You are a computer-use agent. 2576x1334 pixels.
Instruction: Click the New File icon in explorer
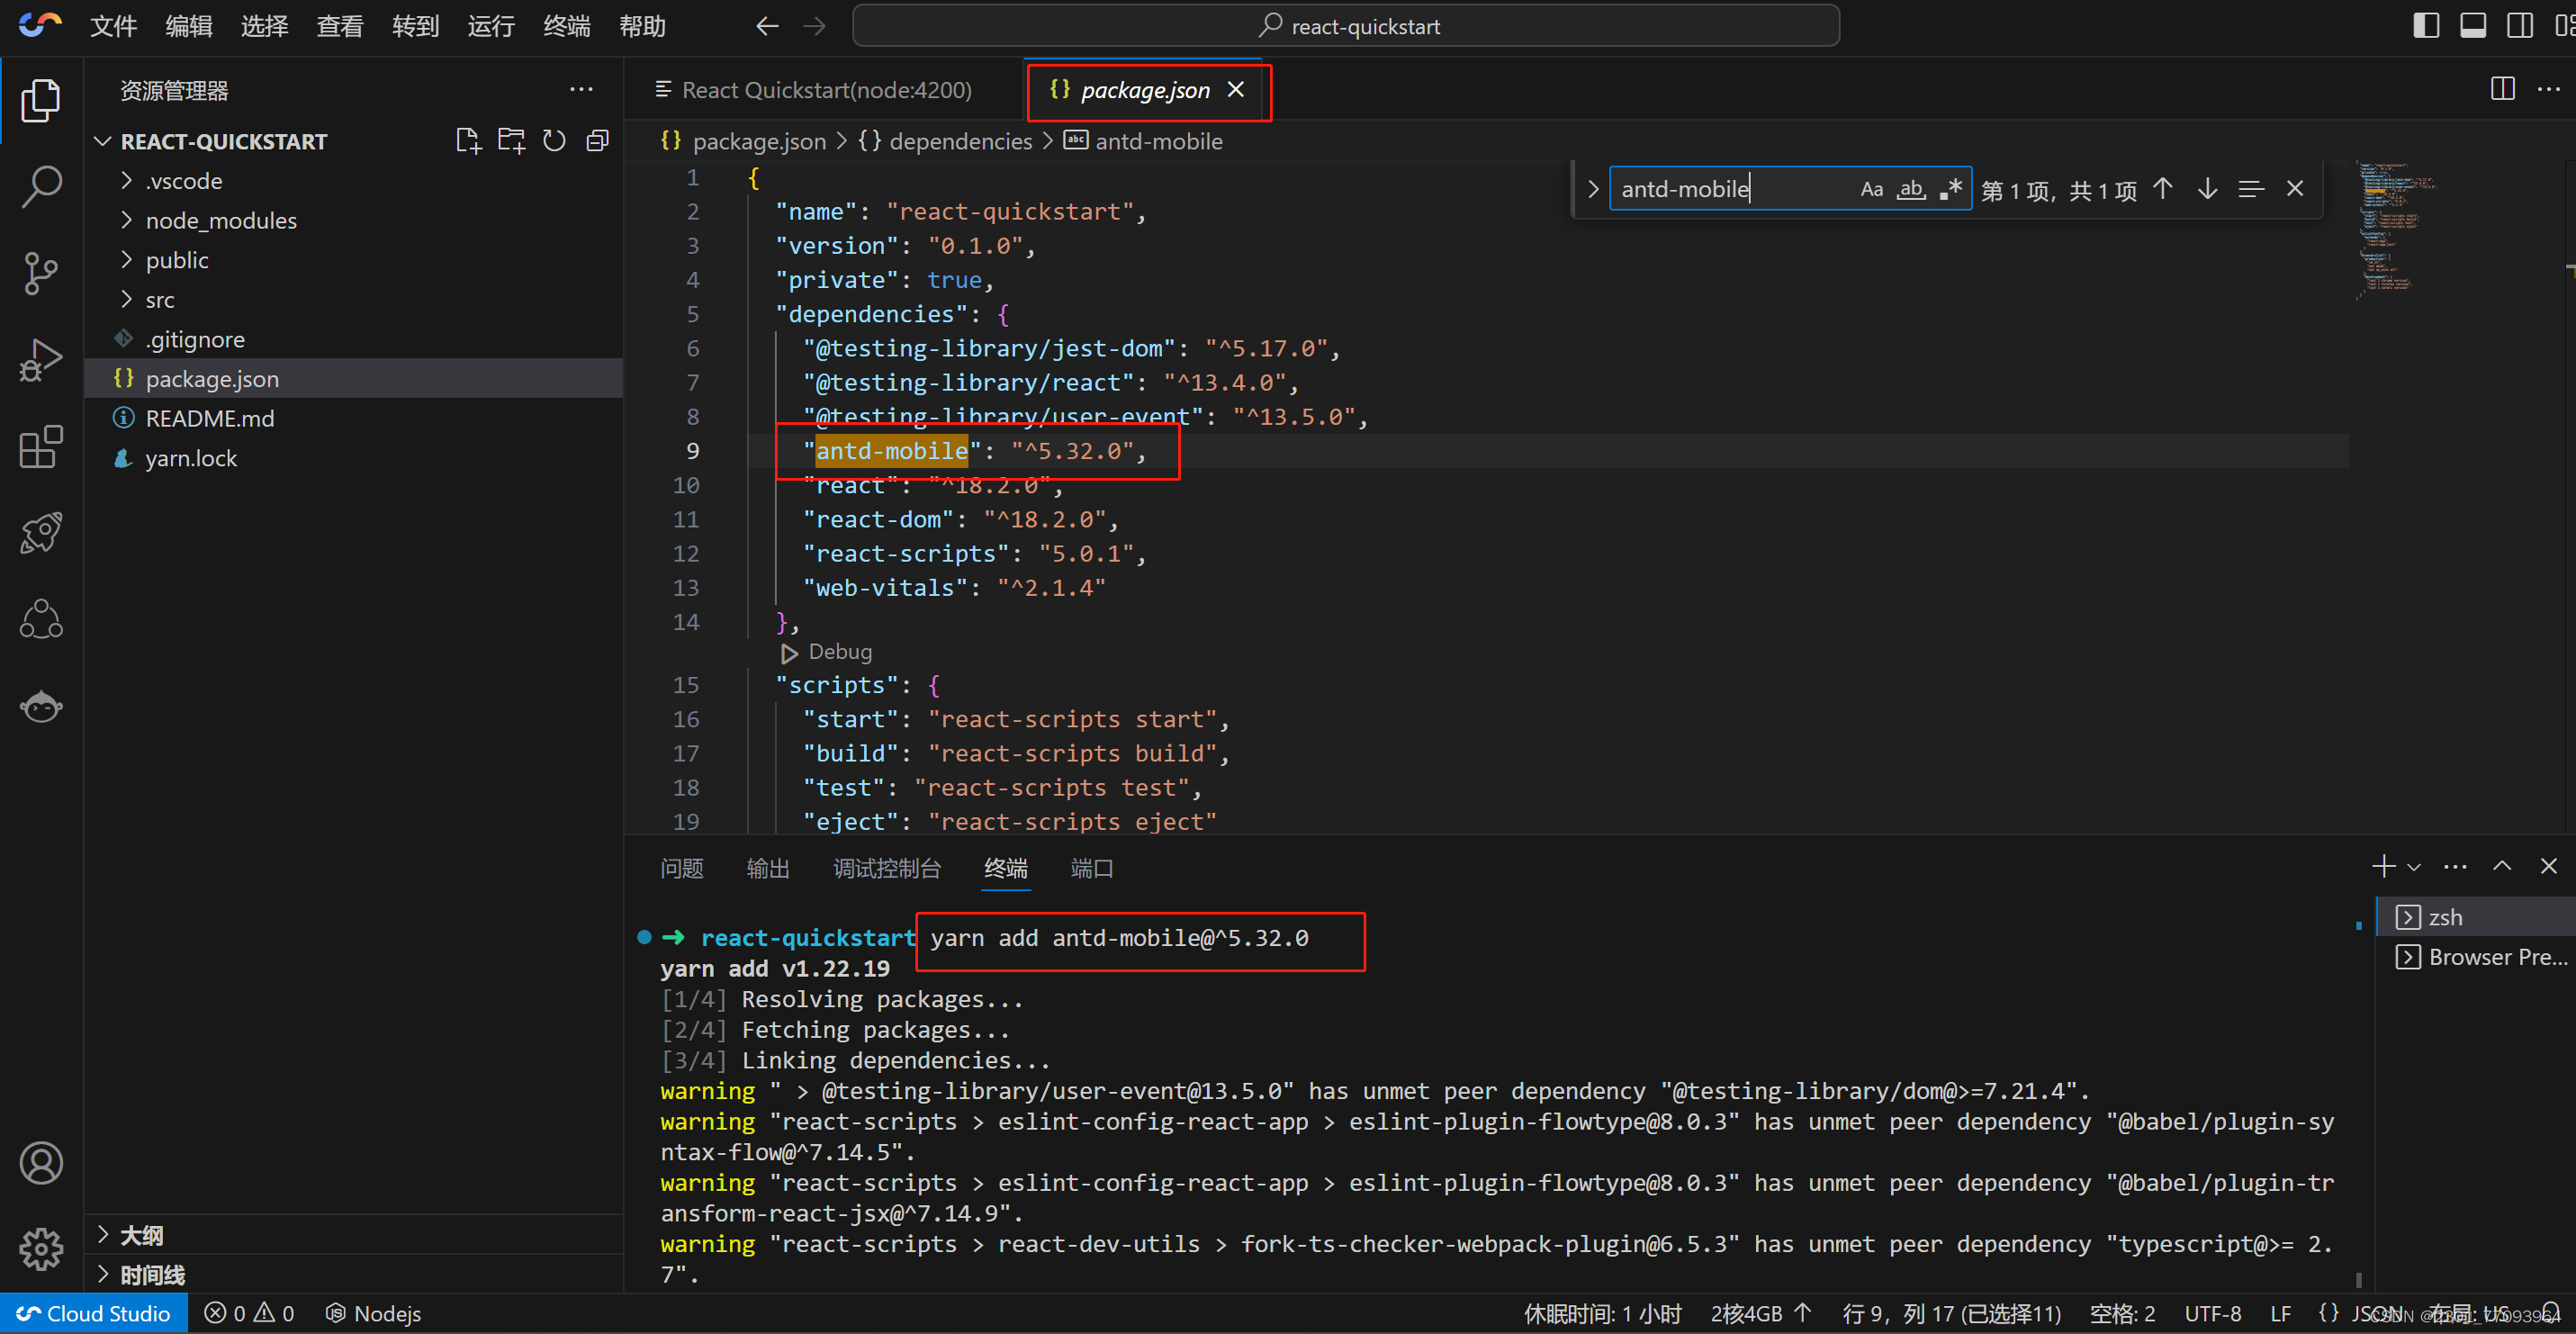pyautogui.click(x=467, y=141)
